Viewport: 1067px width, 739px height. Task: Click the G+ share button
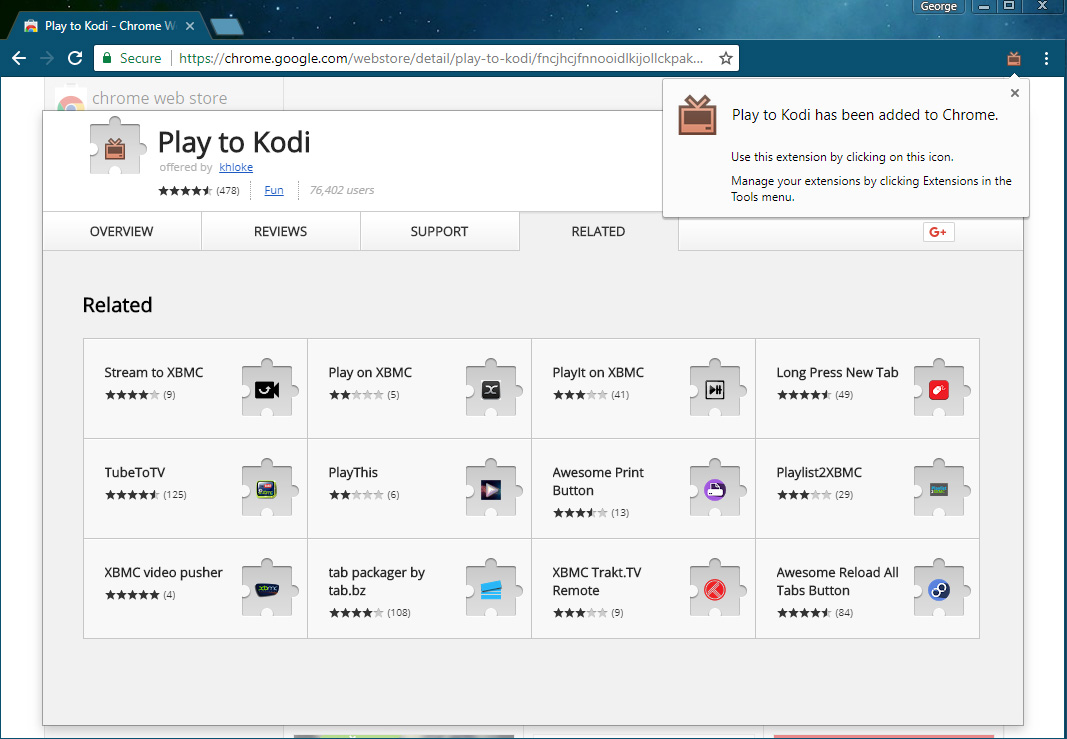938,231
